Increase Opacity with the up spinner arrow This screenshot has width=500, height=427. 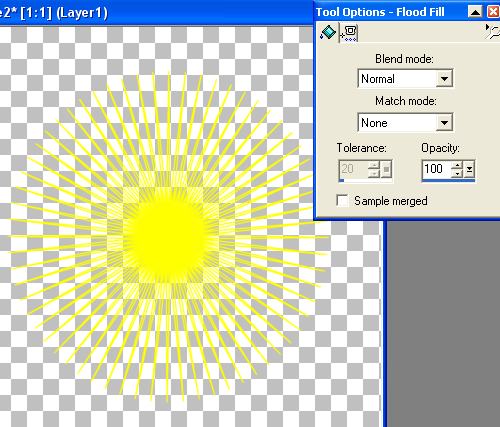point(457,165)
